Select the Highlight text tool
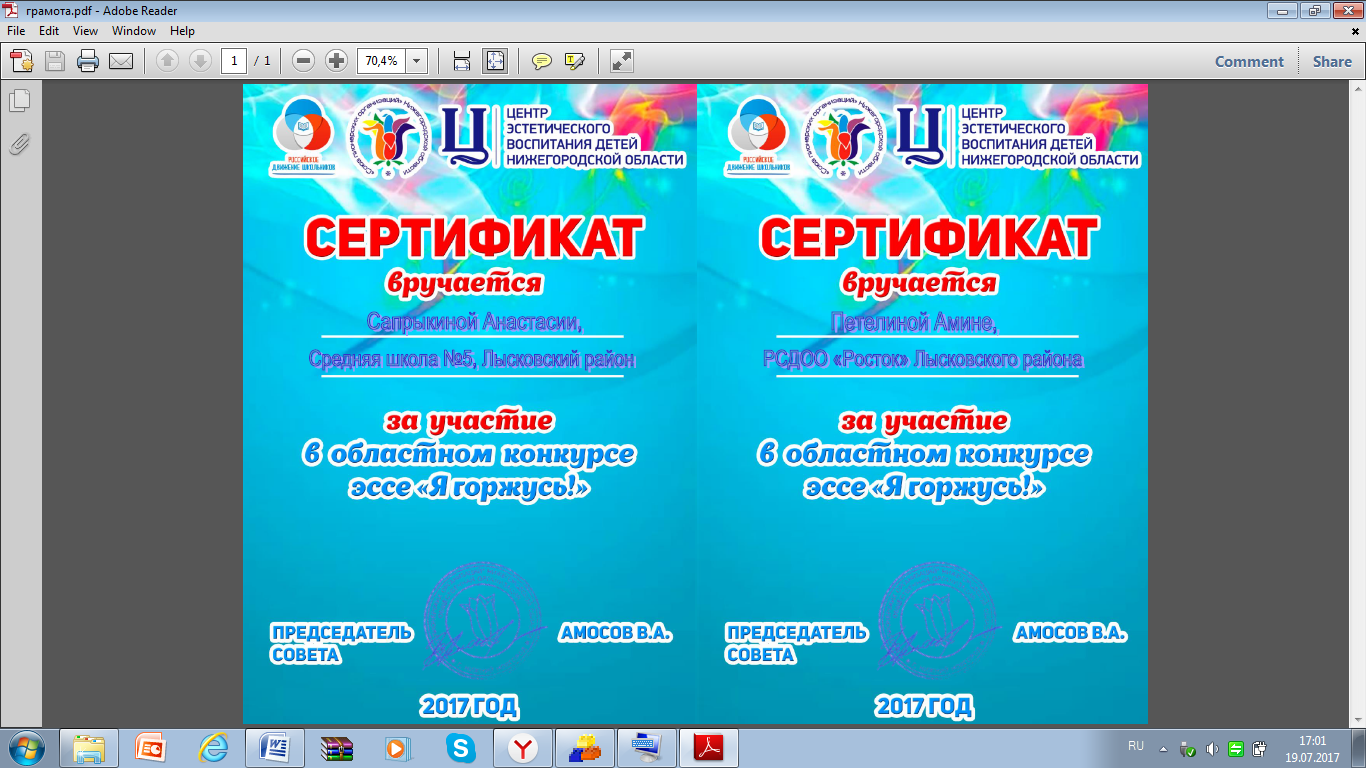 pos(575,61)
